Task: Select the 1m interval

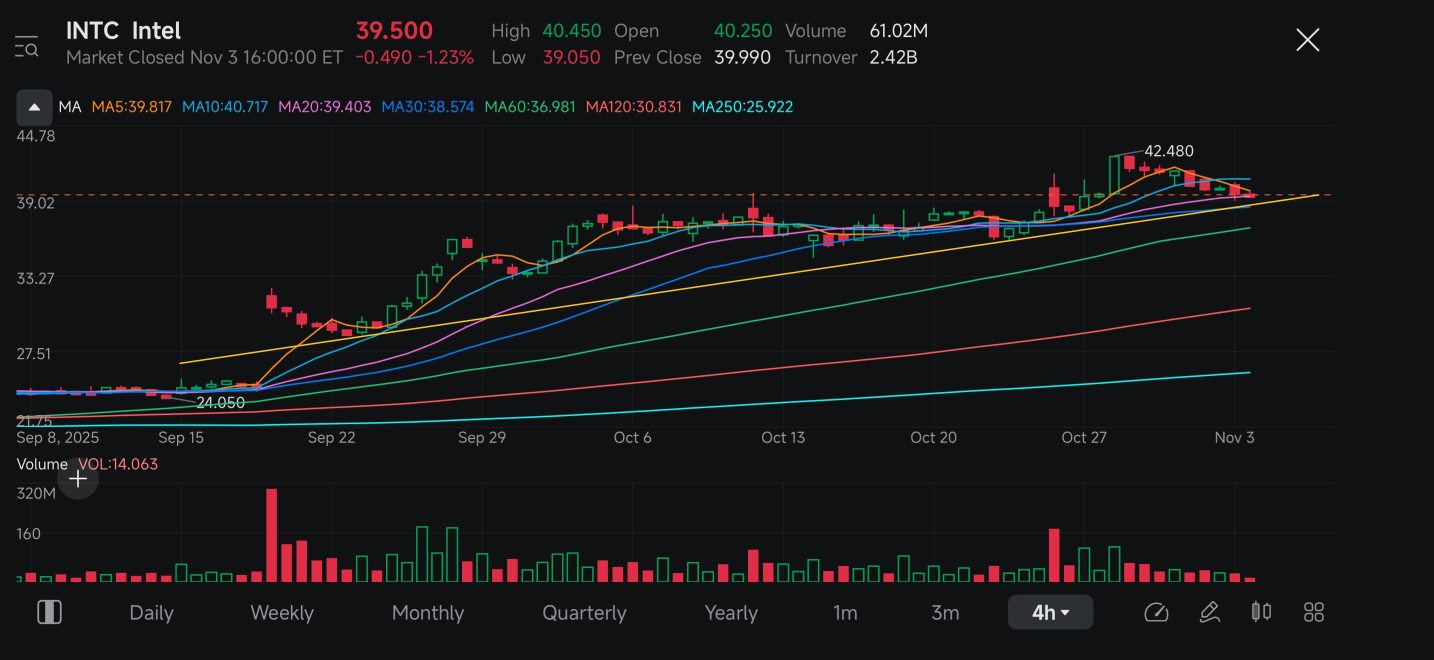Action: point(845,613)
